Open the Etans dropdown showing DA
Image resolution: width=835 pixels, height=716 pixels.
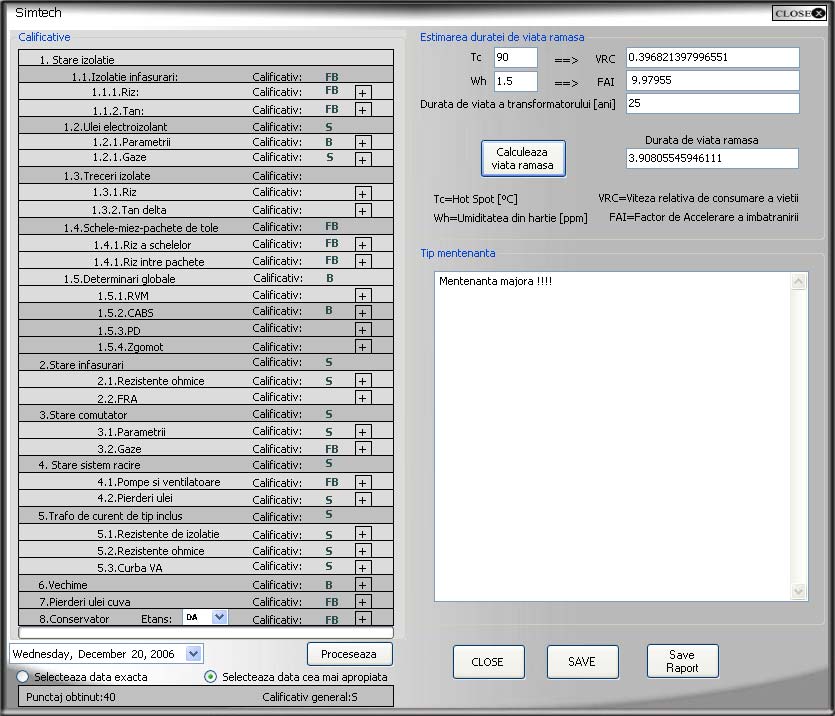coord(219,617)
